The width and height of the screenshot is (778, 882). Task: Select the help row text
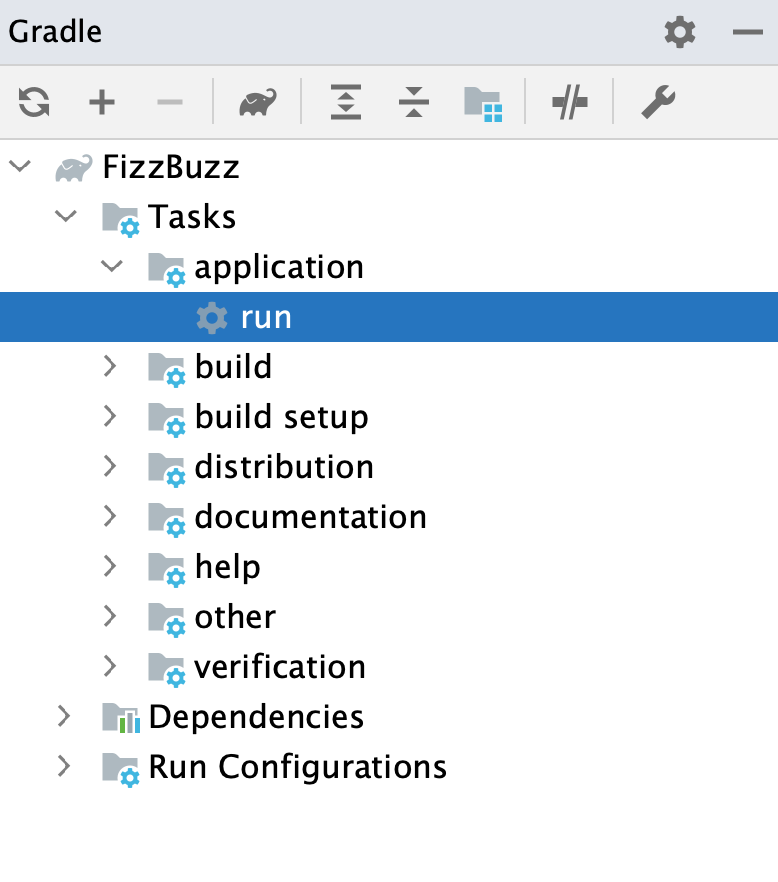(228, 568)
